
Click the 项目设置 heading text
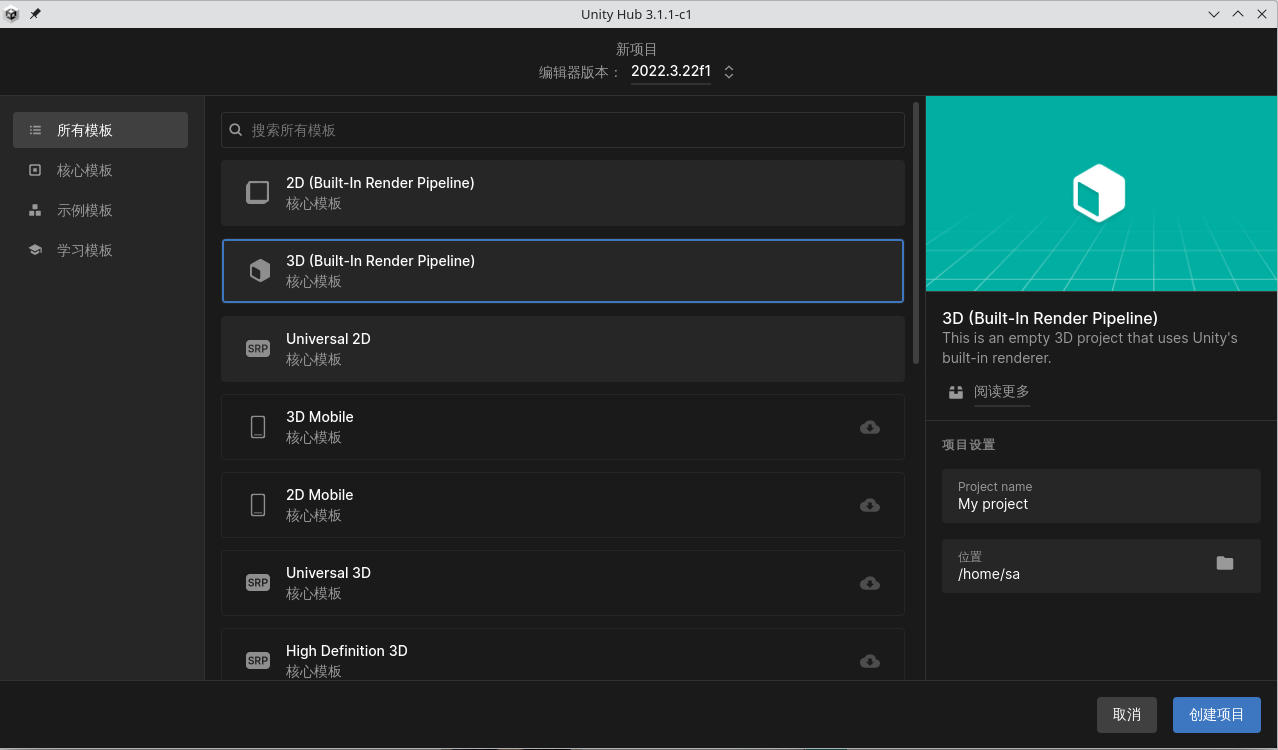click(968, 445)
